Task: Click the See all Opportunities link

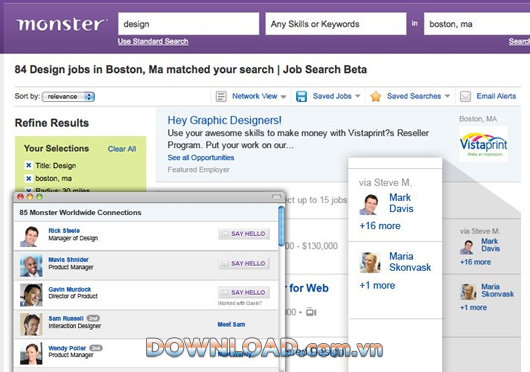Action: [201, 158]
